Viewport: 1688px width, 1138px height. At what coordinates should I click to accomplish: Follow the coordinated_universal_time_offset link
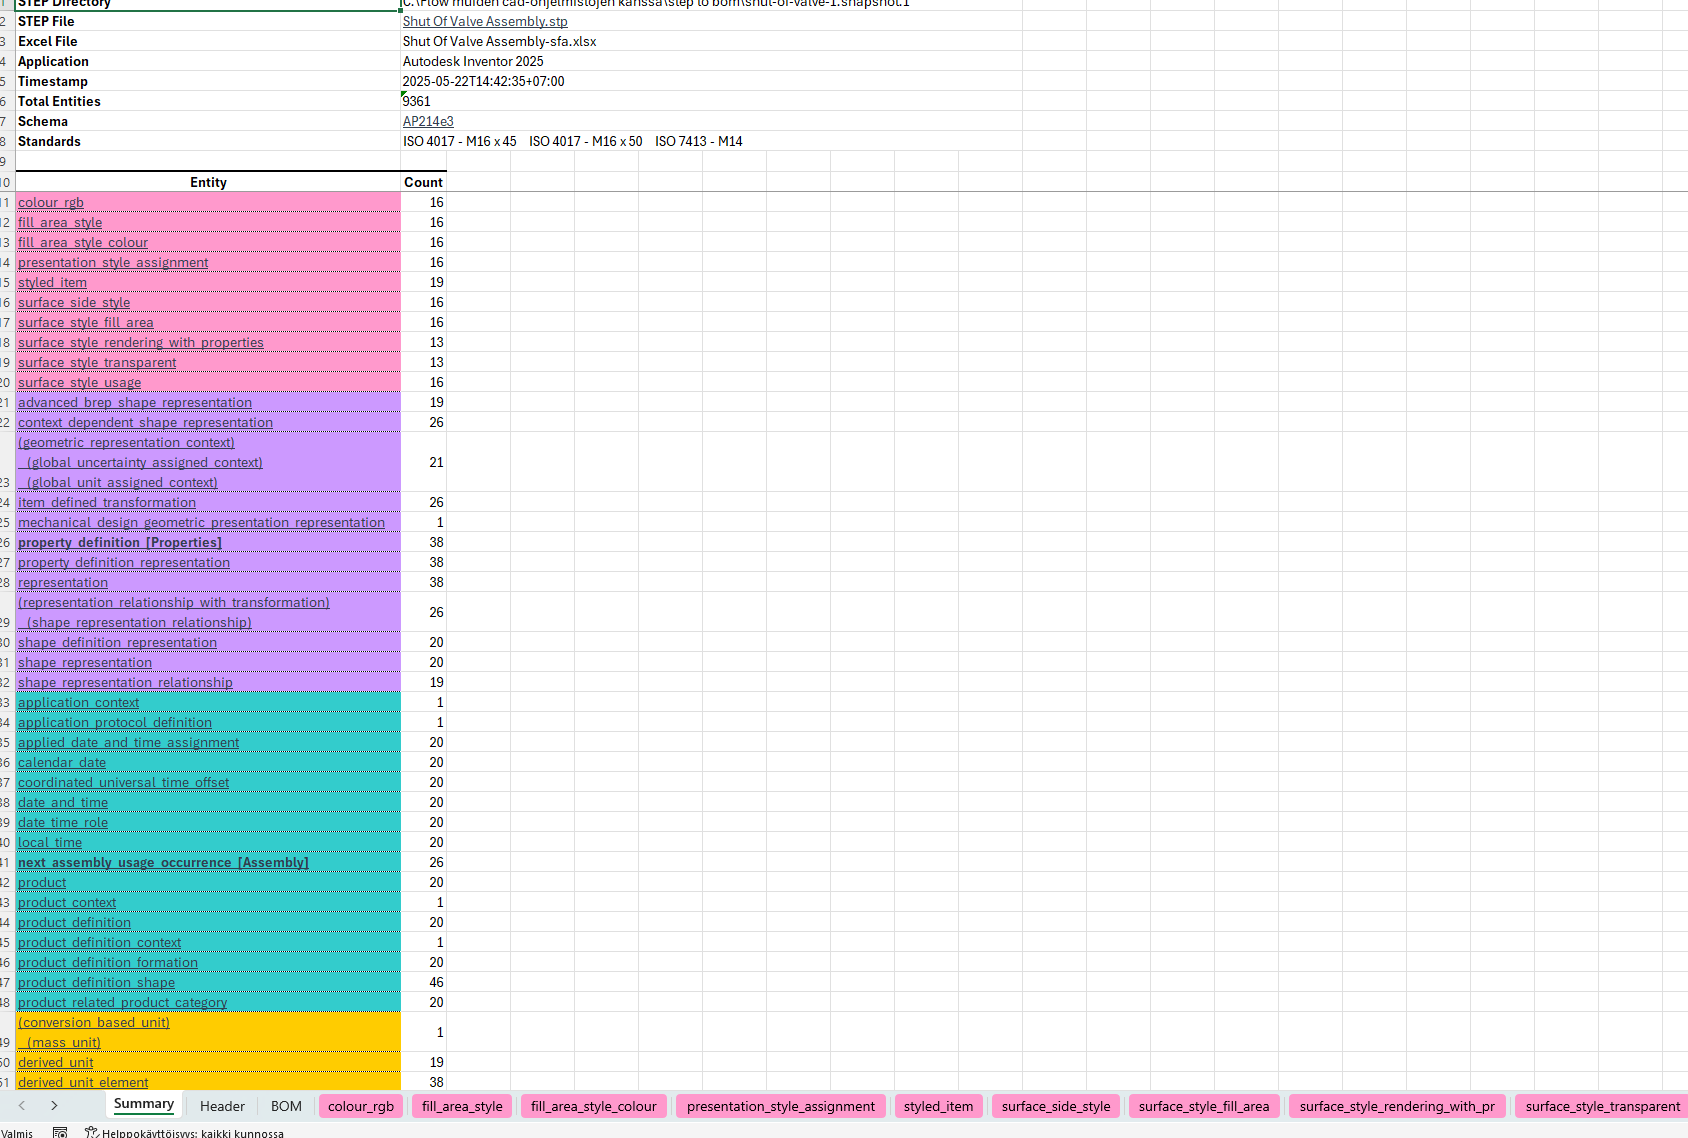[x=124, y=782]
